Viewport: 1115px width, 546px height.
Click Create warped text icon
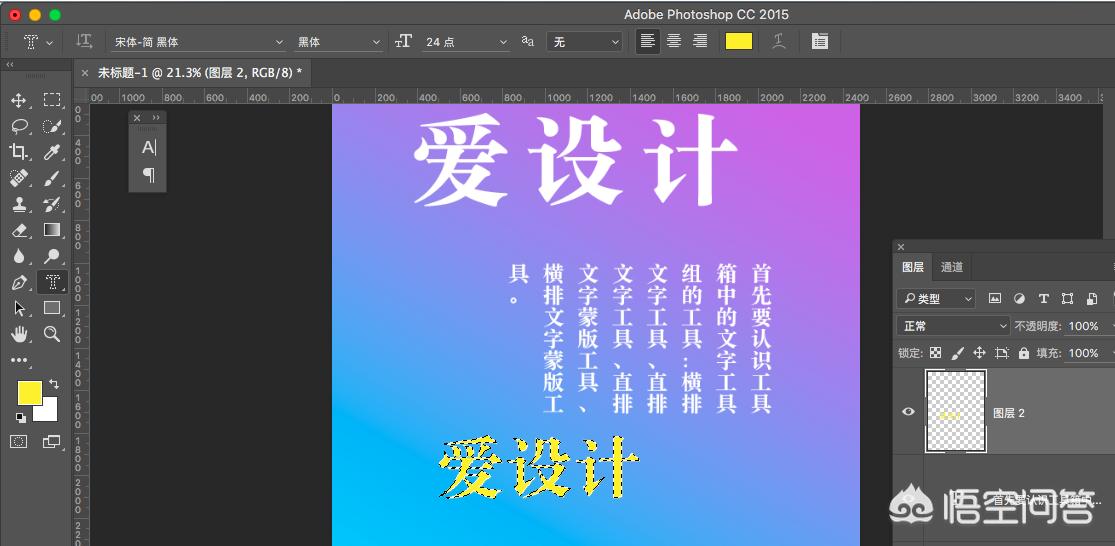(779, 41)
